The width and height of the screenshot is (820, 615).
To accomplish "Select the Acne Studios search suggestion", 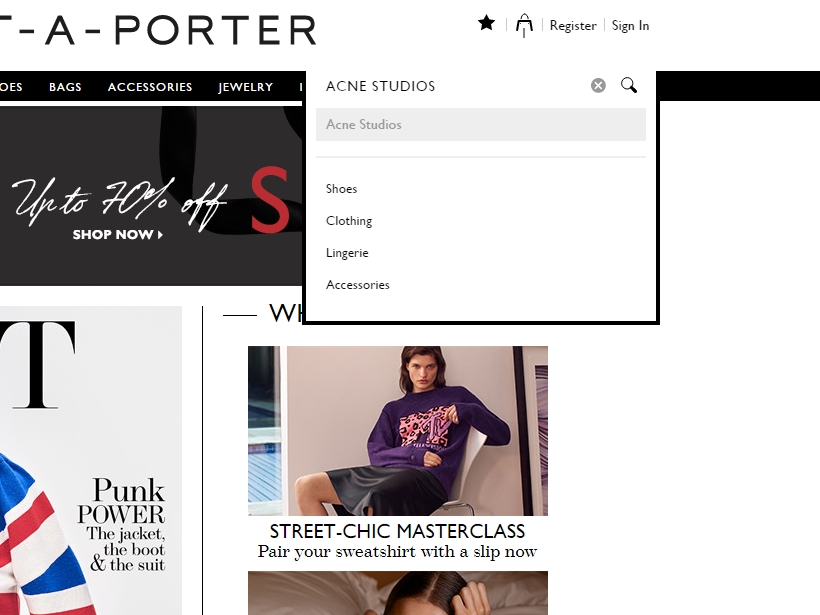I will point(481,124).
